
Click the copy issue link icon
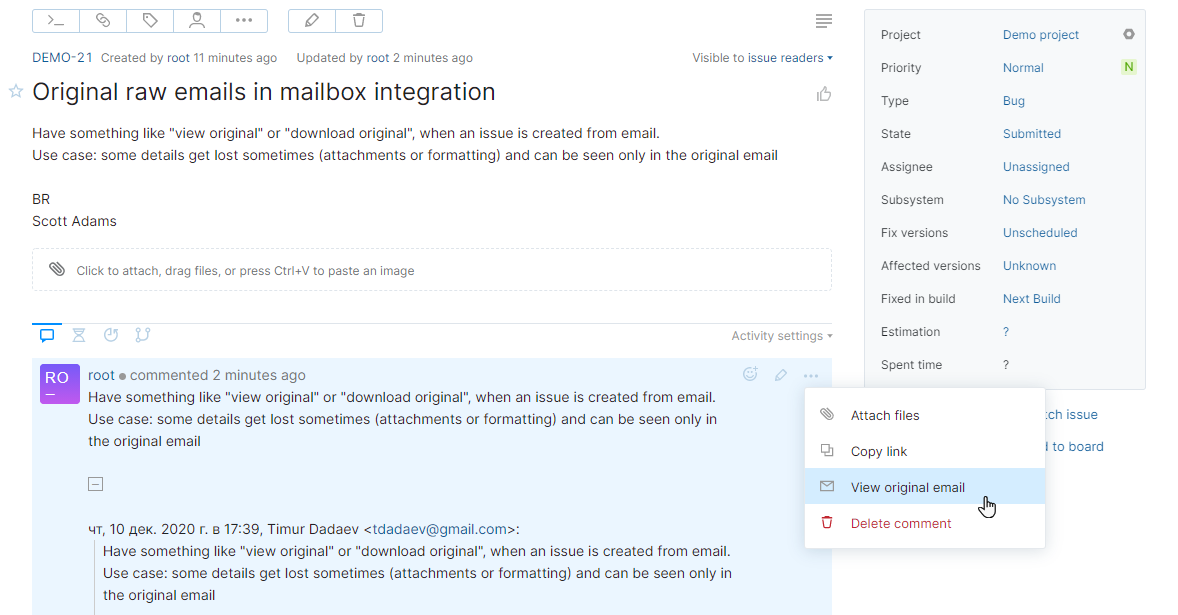pos(102,20)
